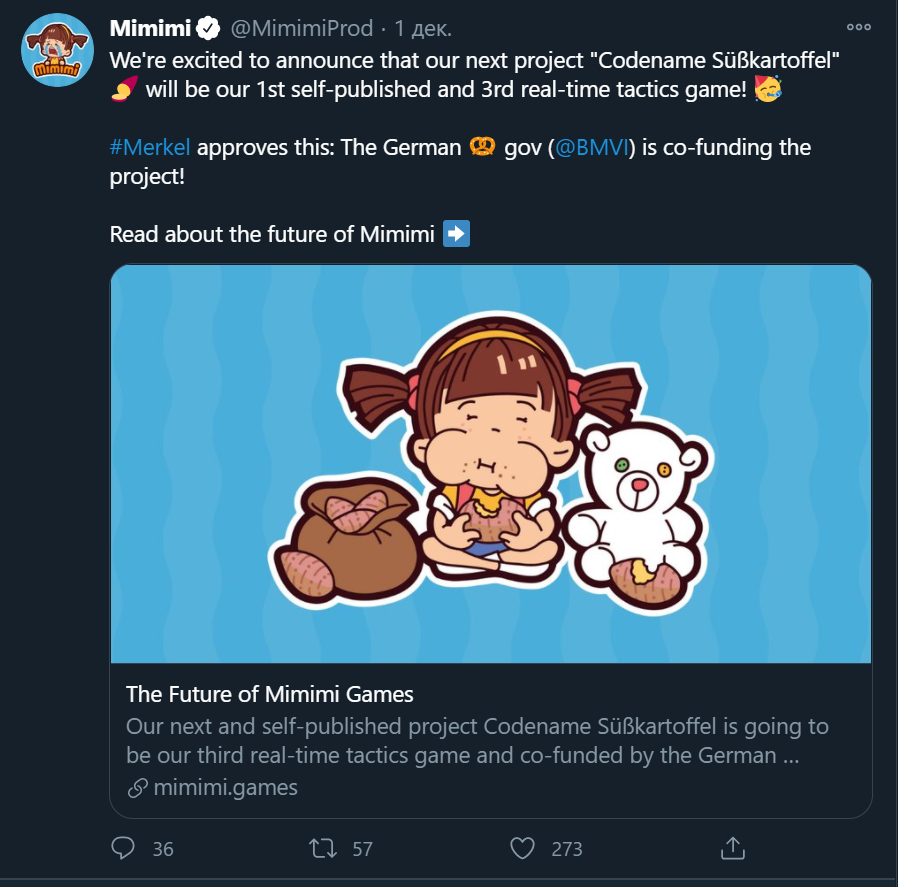Image resolution: width=898 pixels, height=887 pixels.
Task: Click the reply count 36
Action: click(x=163, y=849)
